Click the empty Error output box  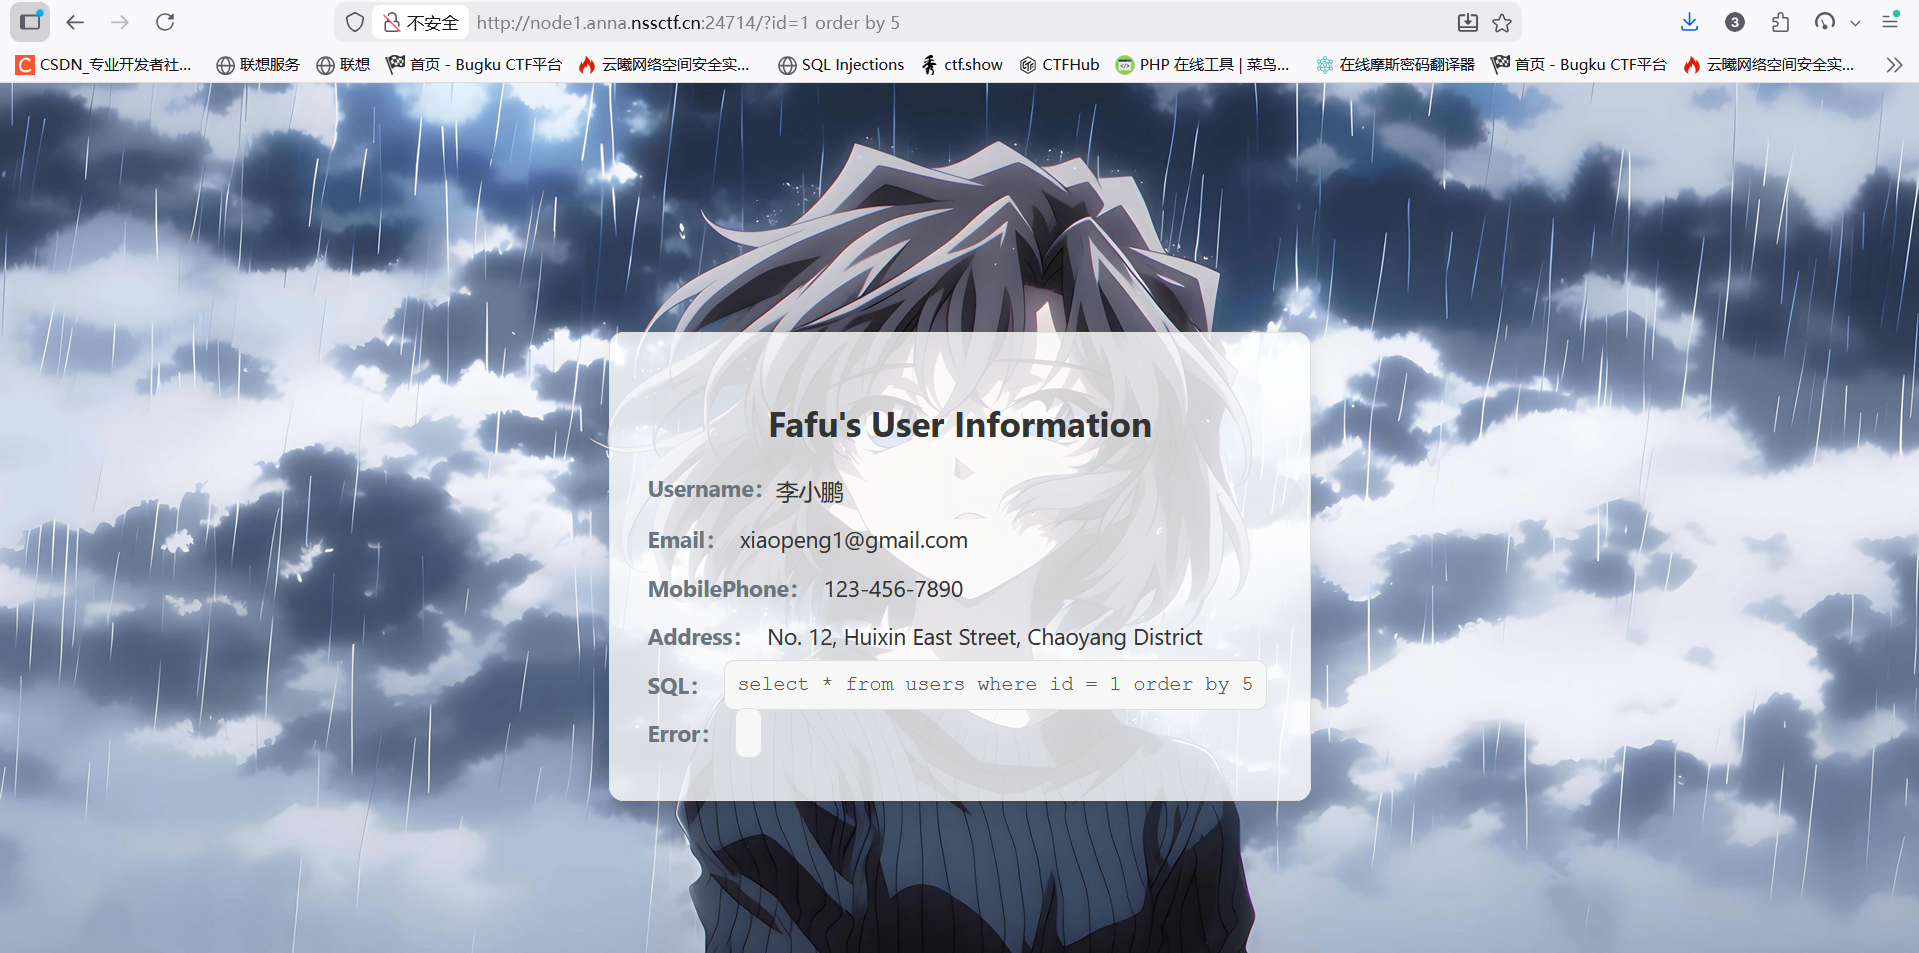[x=748, y=733]
